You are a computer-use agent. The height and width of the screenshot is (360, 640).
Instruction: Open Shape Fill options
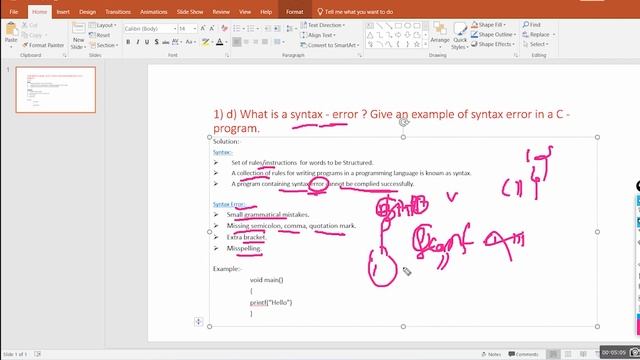[x=488, y=25]
